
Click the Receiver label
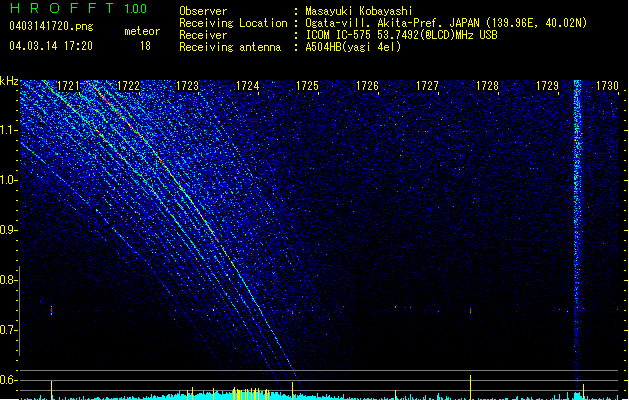[x=203, y=35]
